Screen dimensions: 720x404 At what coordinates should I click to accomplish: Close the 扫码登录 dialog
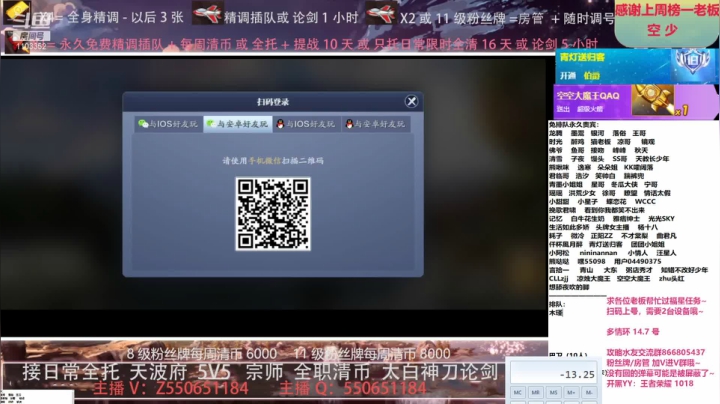click(x=411, y=101)
